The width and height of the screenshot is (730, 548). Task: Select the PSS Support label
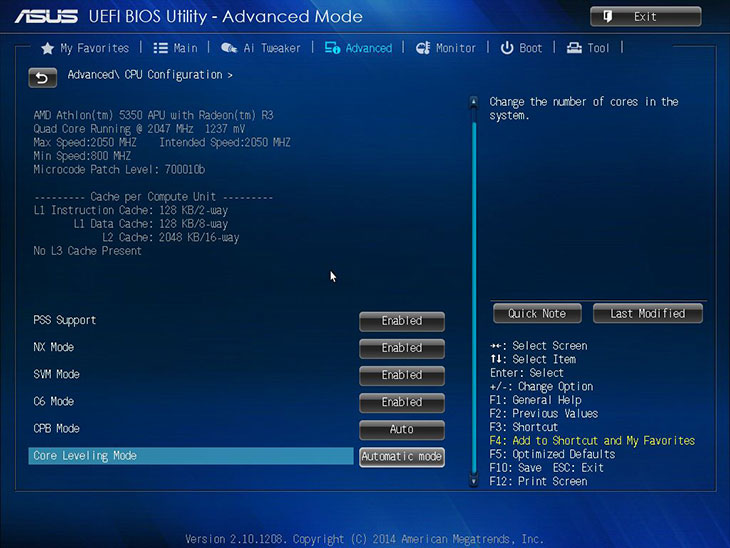click(x=65, y=320)
